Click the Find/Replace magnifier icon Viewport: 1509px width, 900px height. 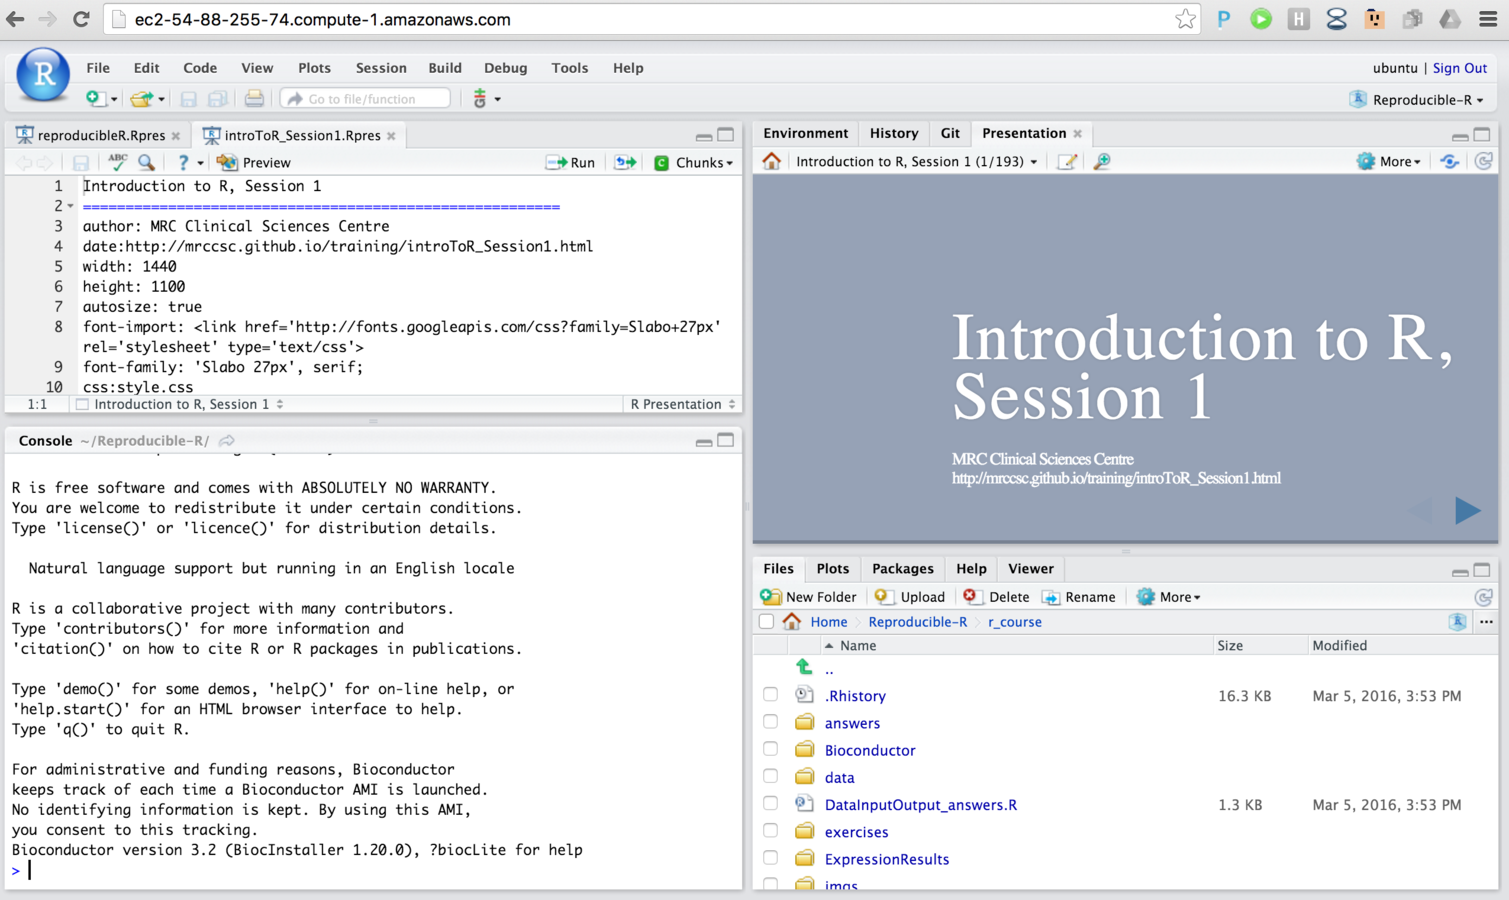click(147, 162)
